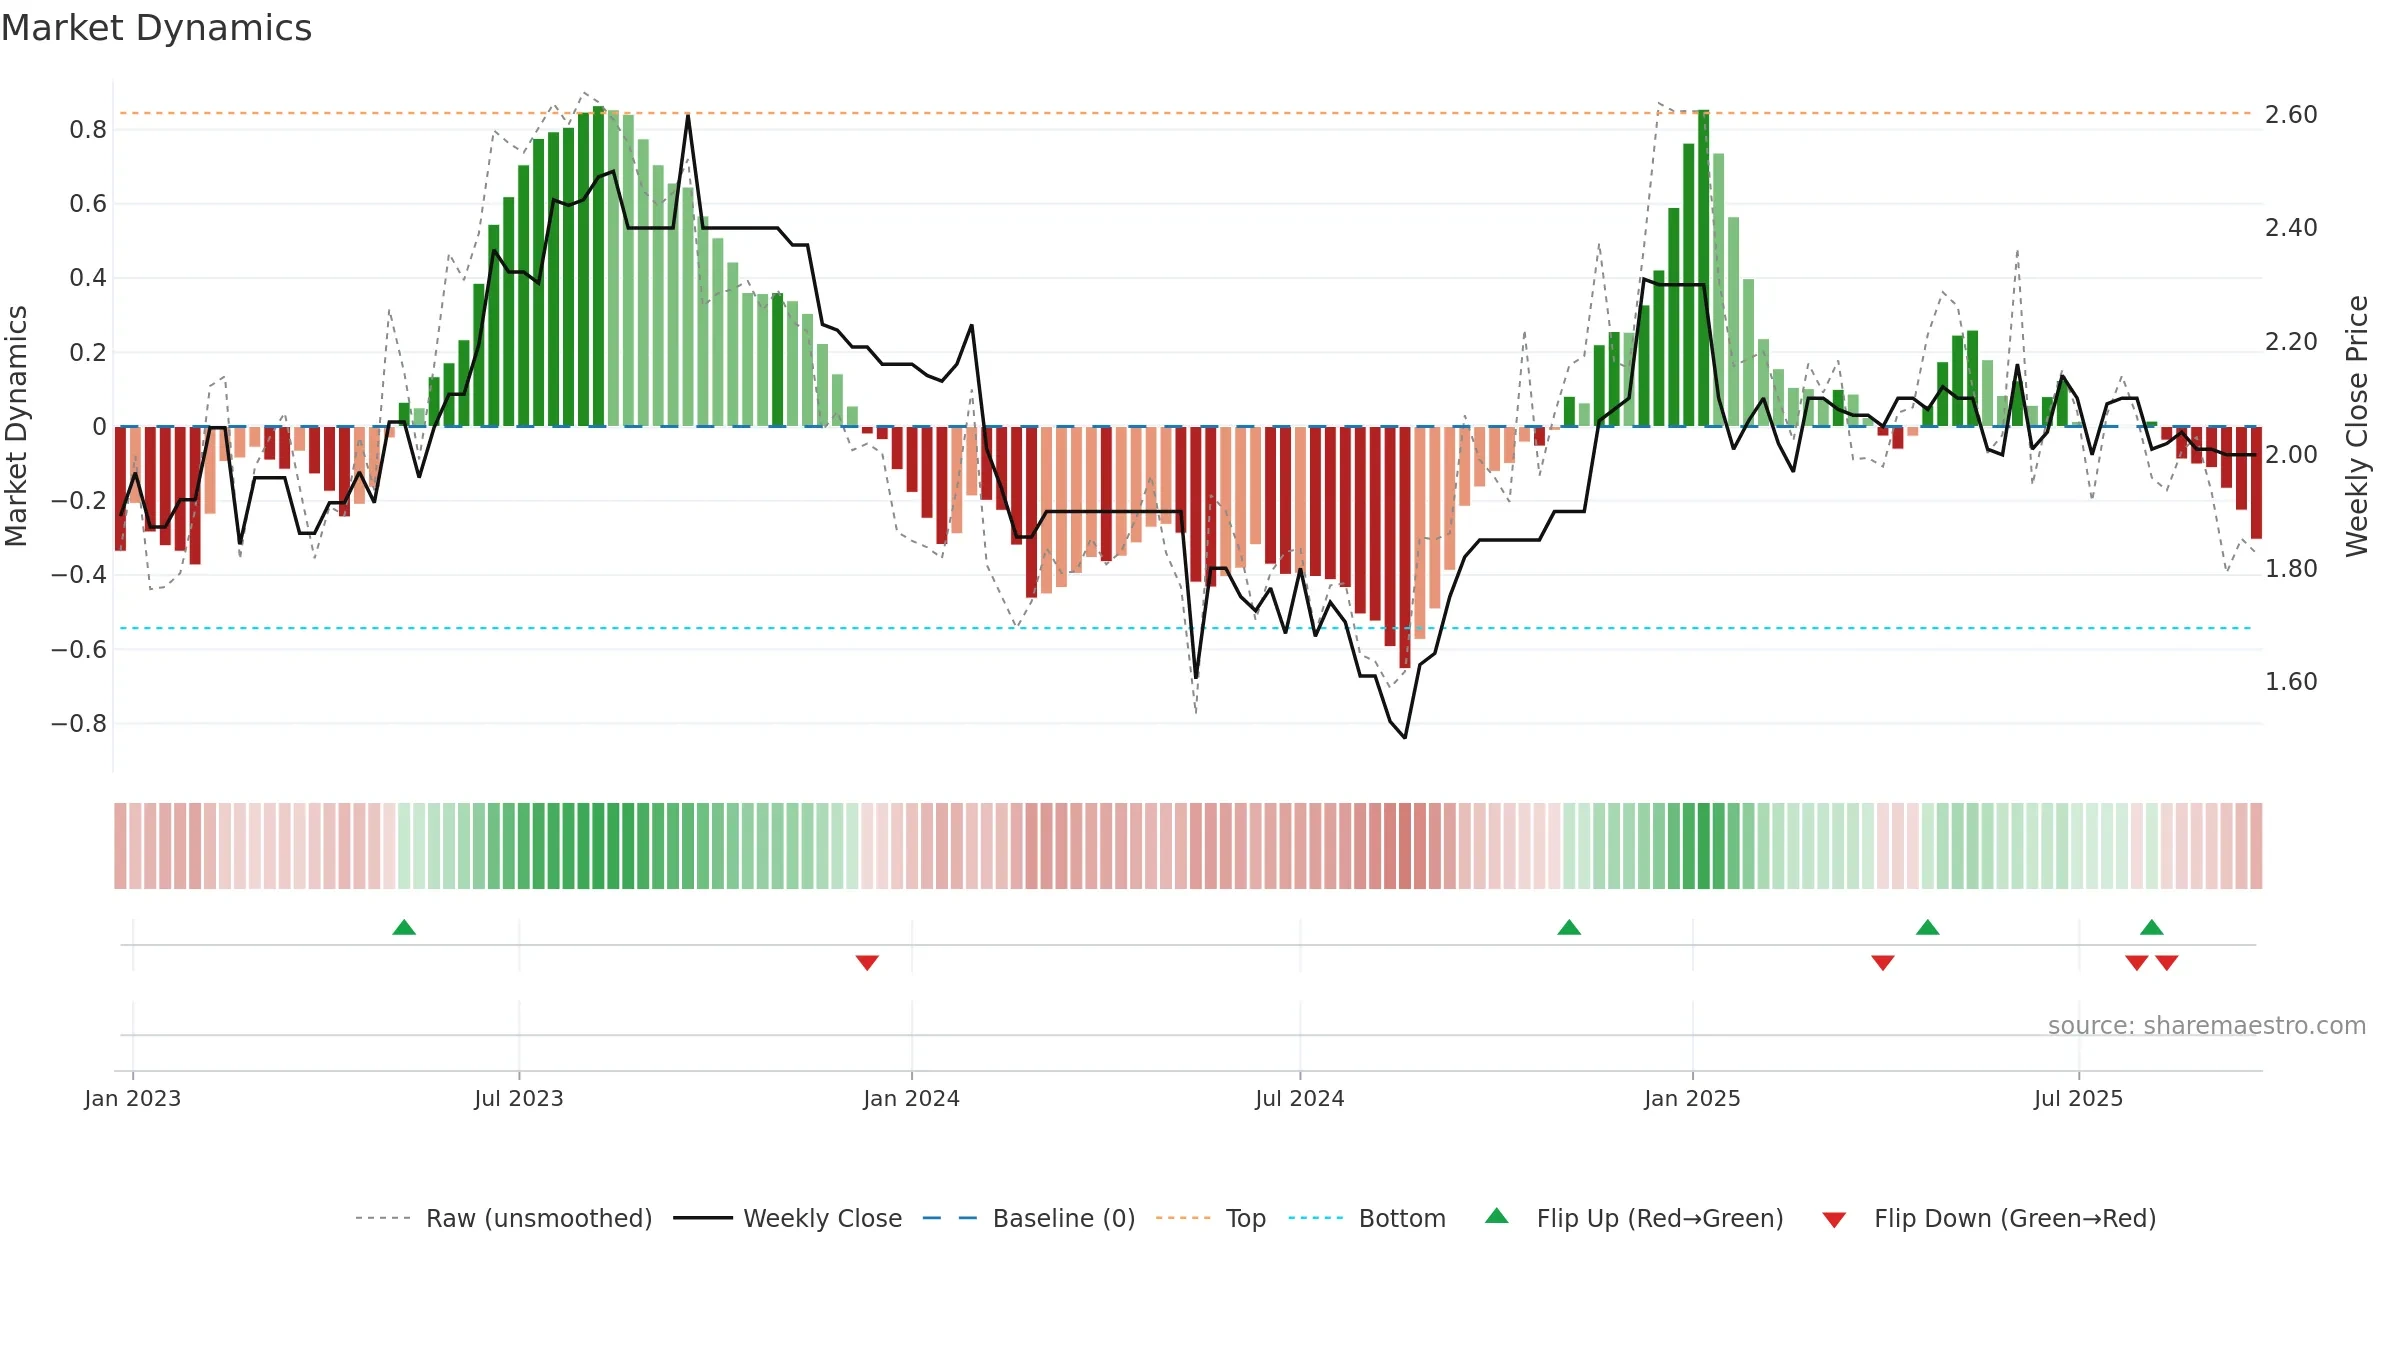Click the Market Dynamics y-axis title
The width and height of the screenshot is (2400, 1350).
(x=16, y=426)
